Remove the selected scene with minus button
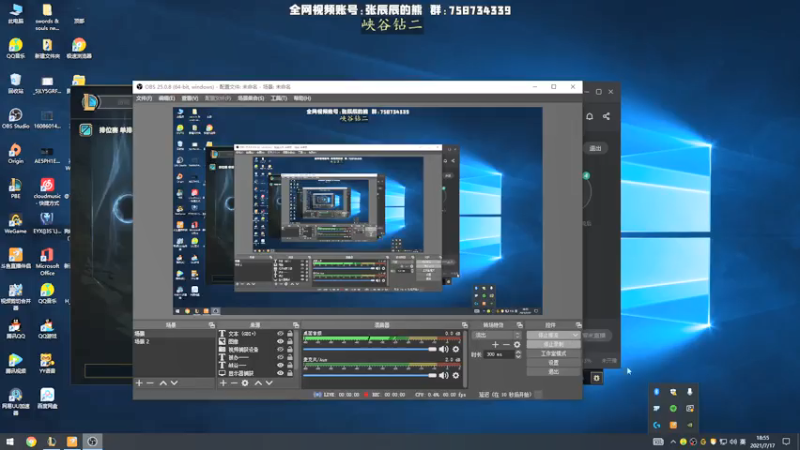Image resolution: width=800 pixels, height=450 pixels. point(150,383)
